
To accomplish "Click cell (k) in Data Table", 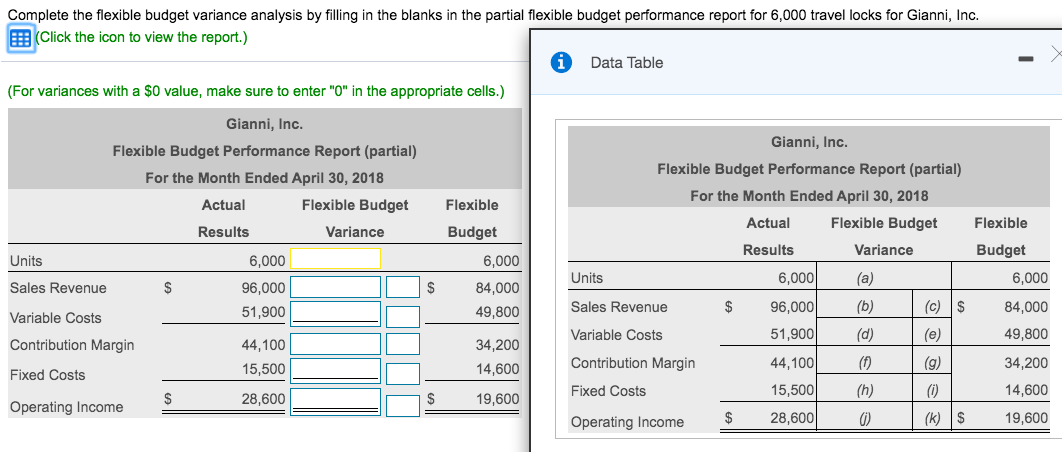I will pyautogui.click(x=932, y=418).
